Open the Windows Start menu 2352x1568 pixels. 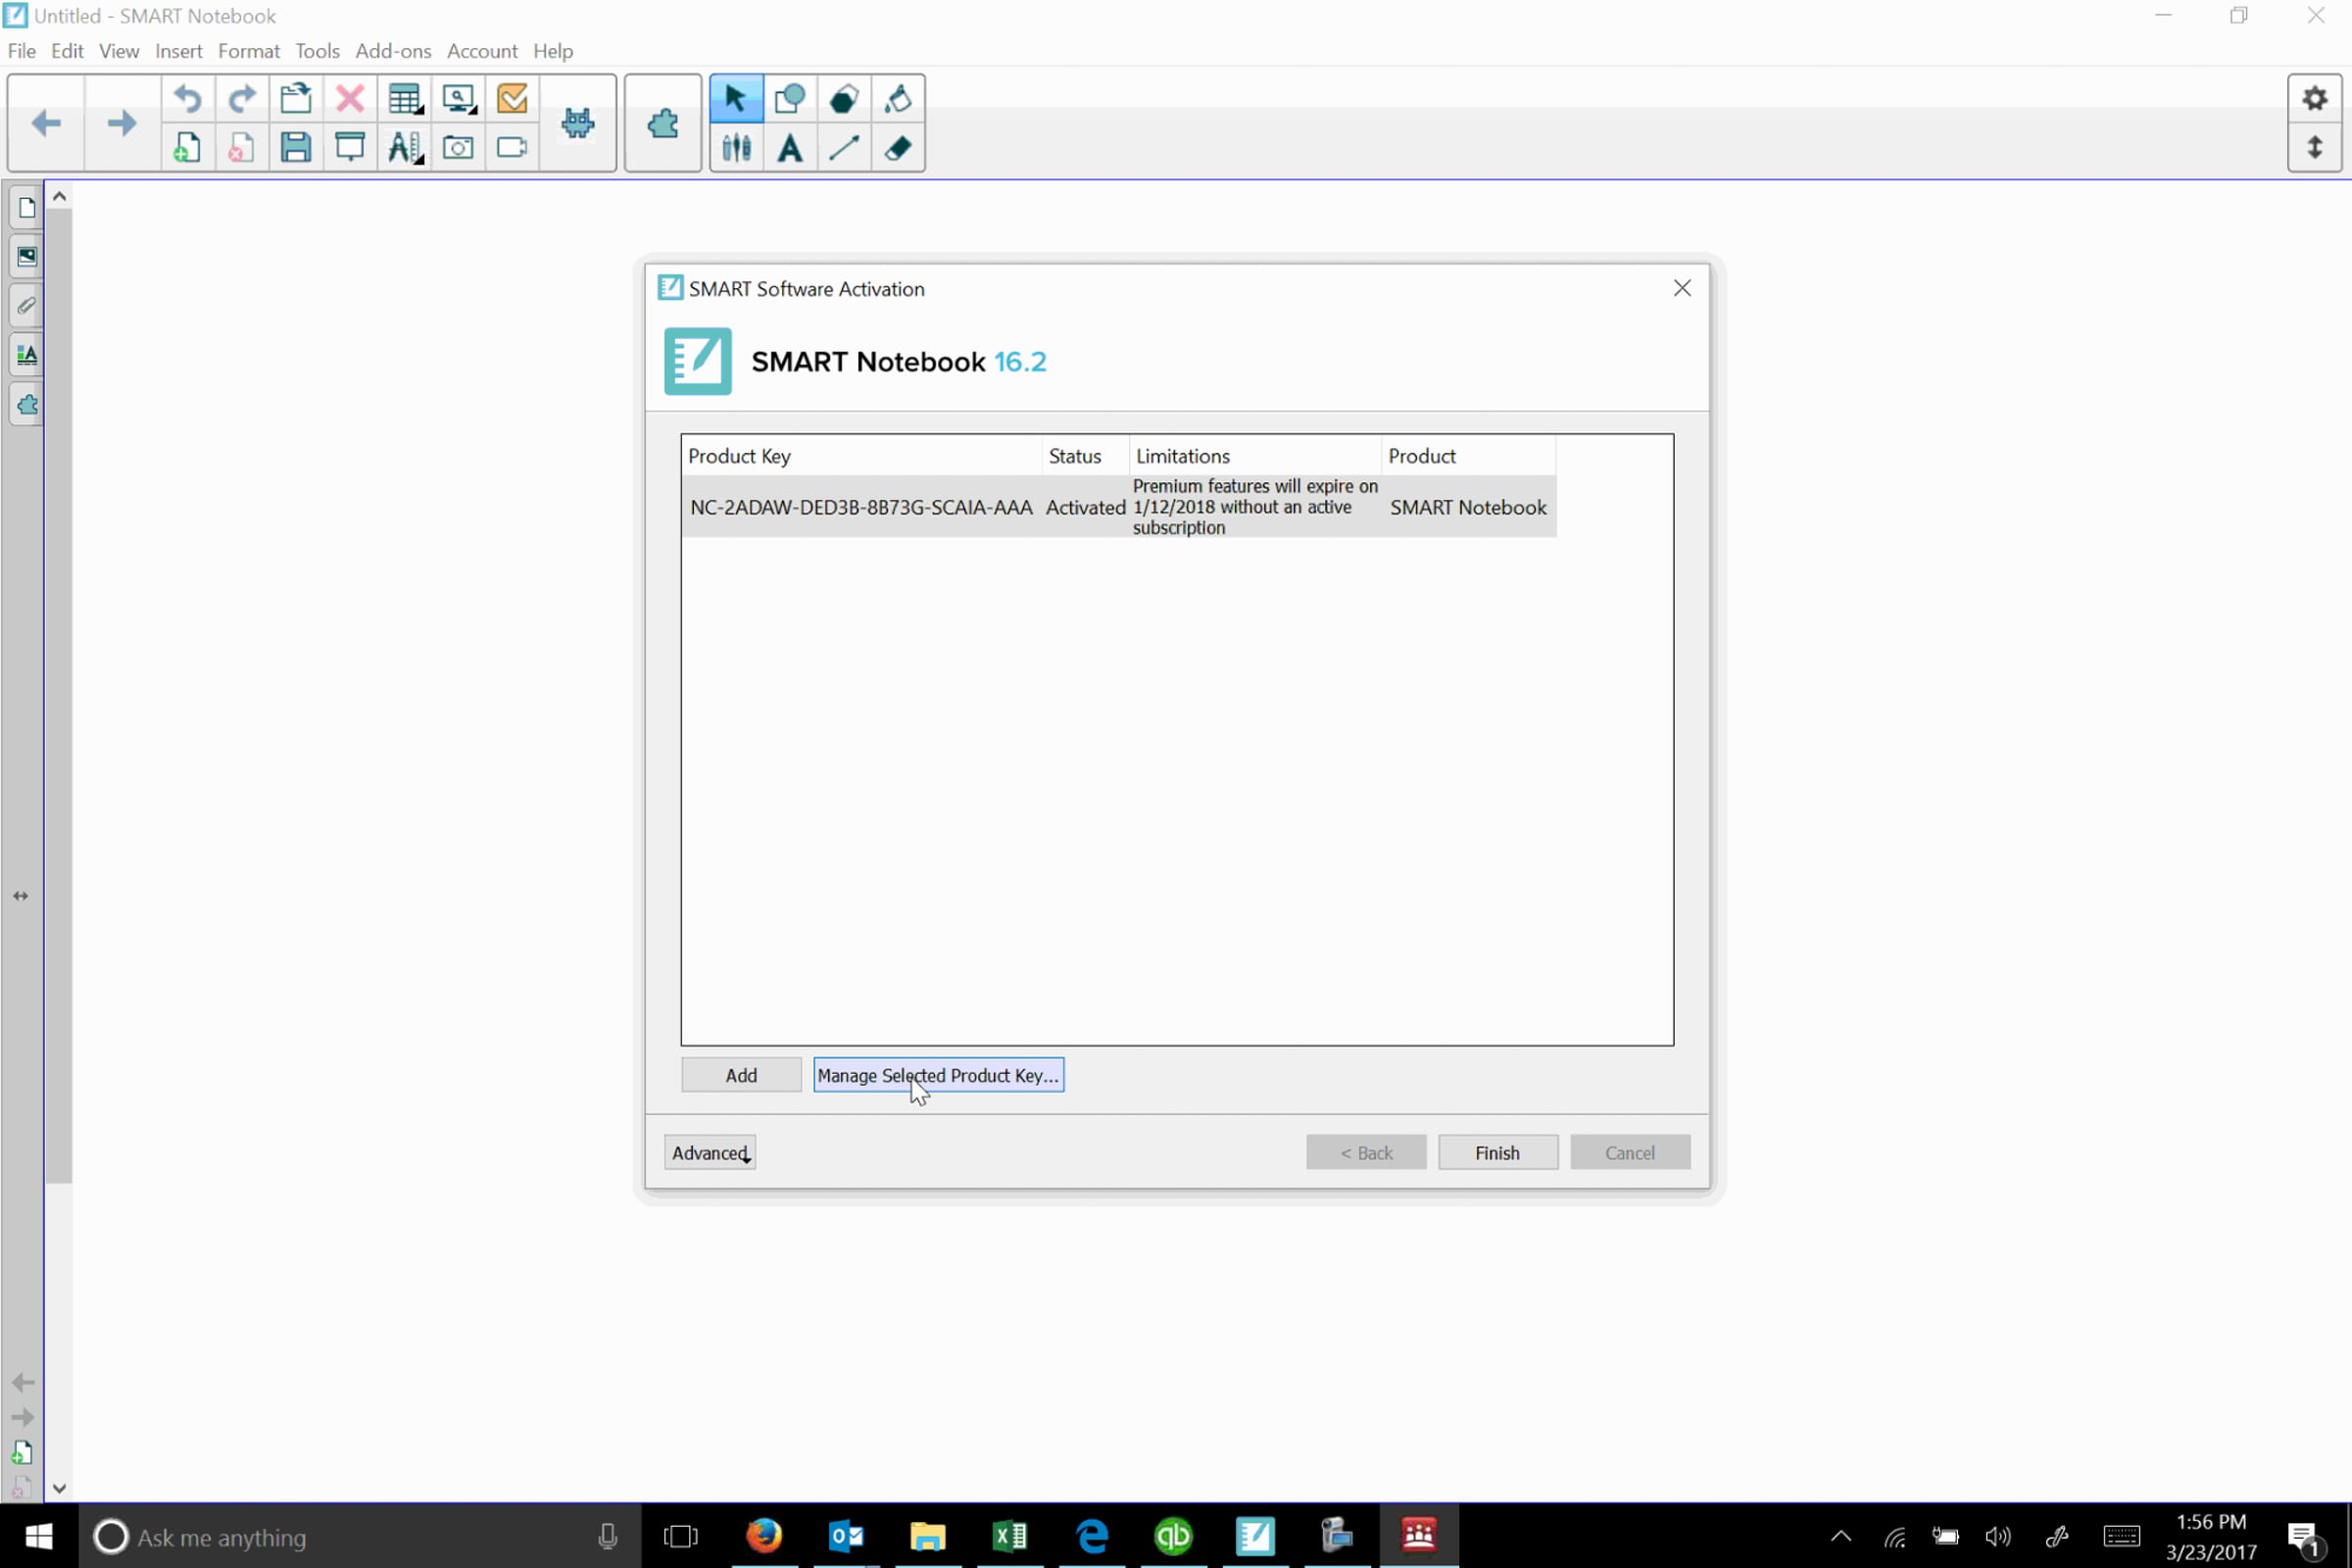[x=39, y=1536]
